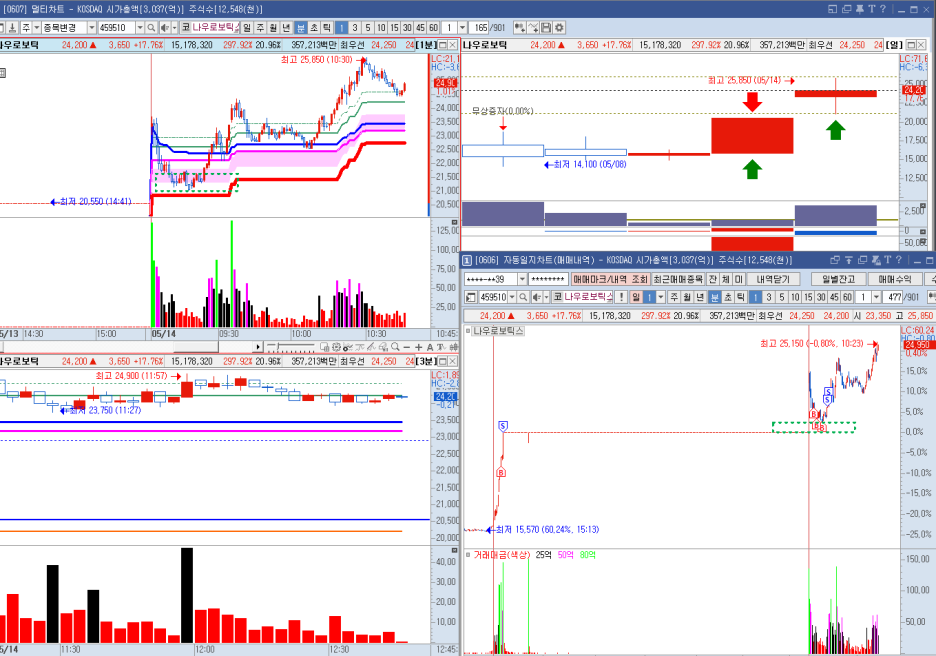
Task: Click the font 'T' icon in multi-chart title bar
Action: click(871, 9)
